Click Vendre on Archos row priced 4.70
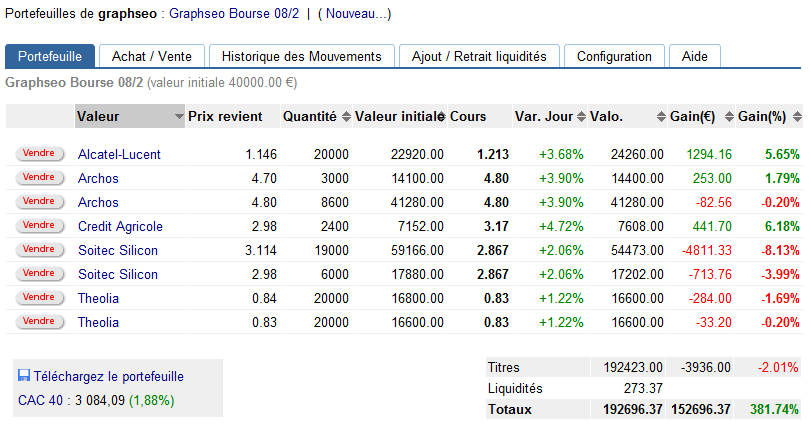 coord(39,178)
